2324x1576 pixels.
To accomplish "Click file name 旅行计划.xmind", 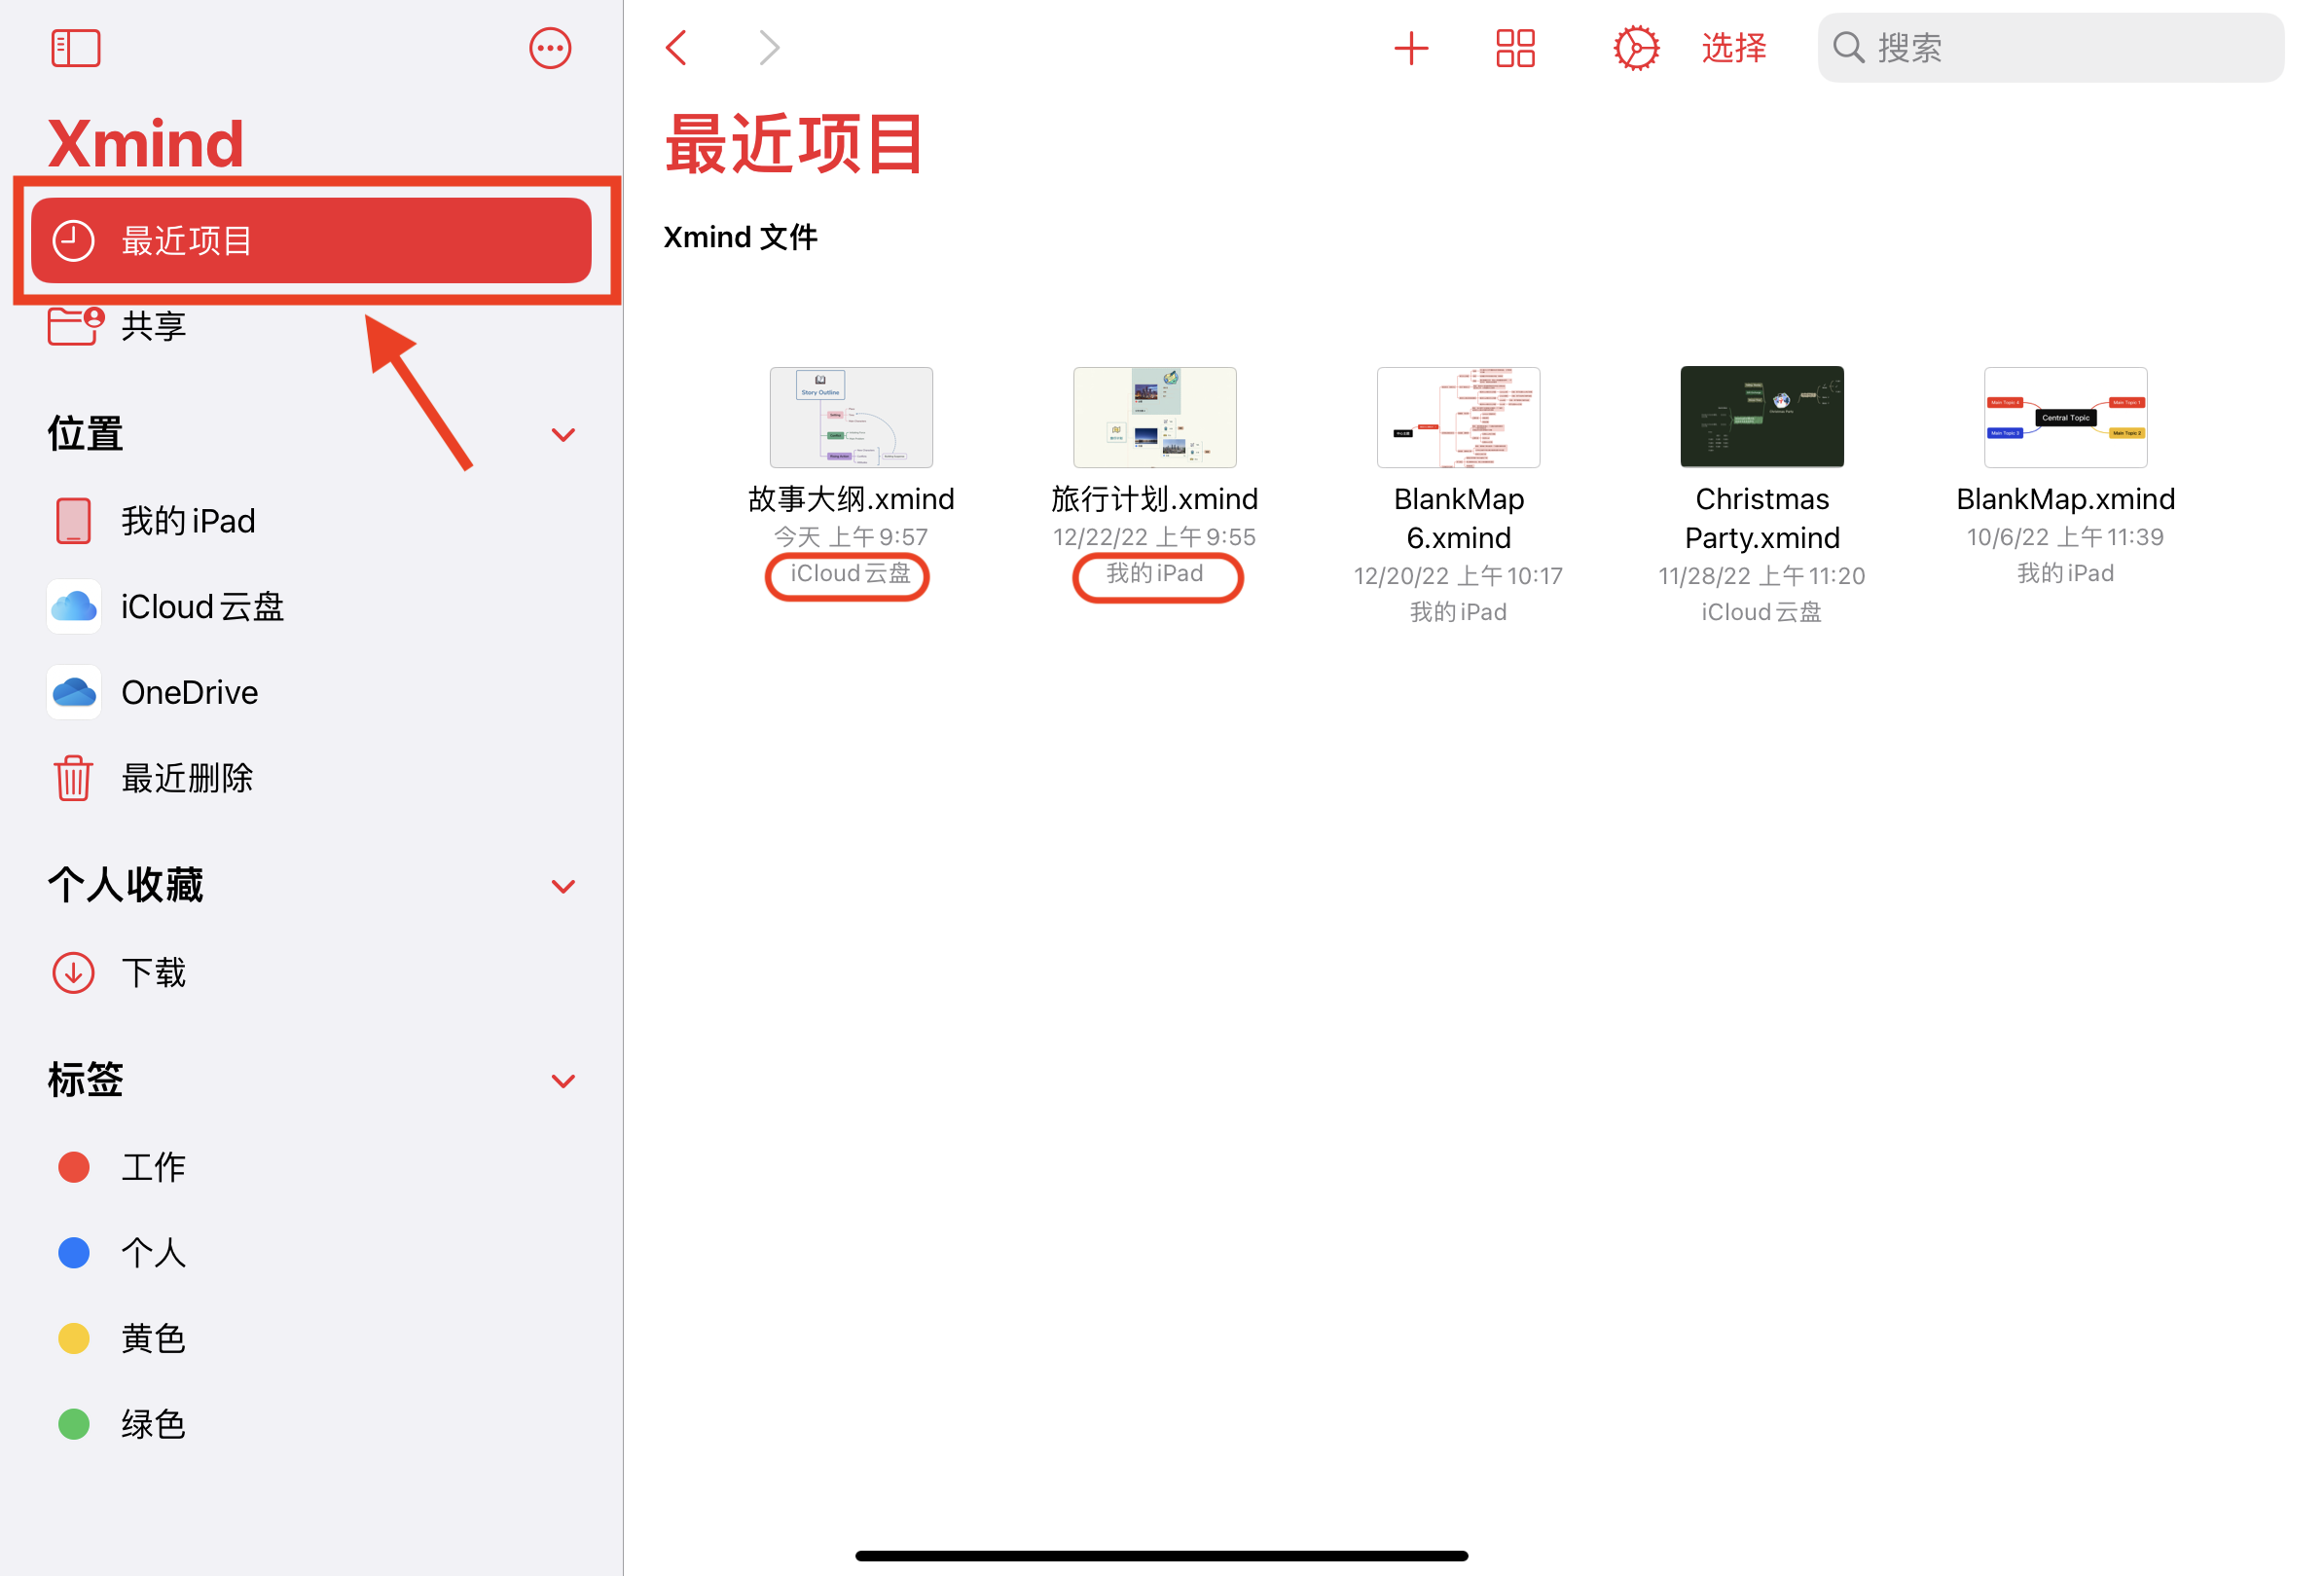I will tap(1155, 499).
